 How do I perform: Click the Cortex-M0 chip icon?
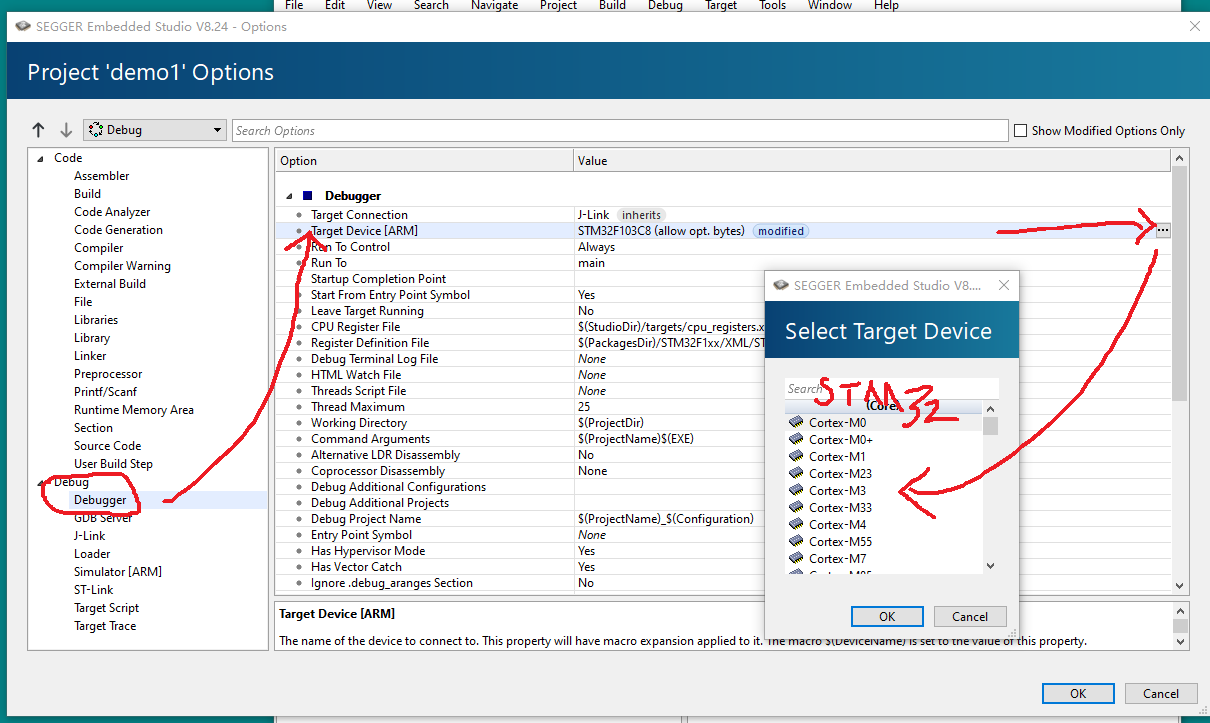pos(796,423)
